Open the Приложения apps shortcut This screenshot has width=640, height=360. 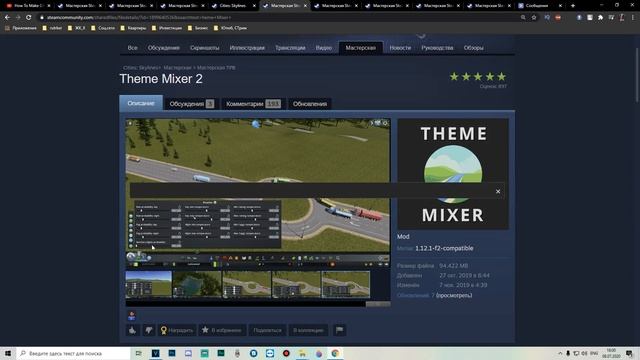point(21,28)
